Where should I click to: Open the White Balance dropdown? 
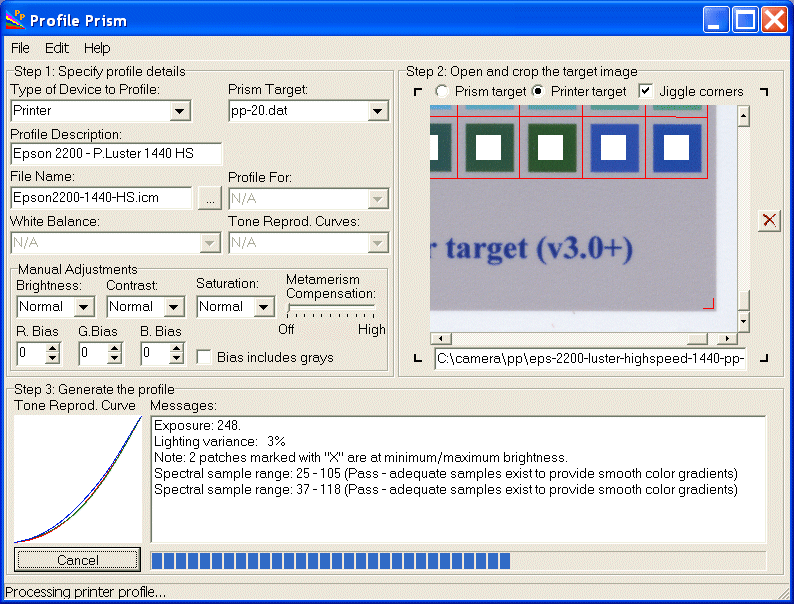click(210, 243)
